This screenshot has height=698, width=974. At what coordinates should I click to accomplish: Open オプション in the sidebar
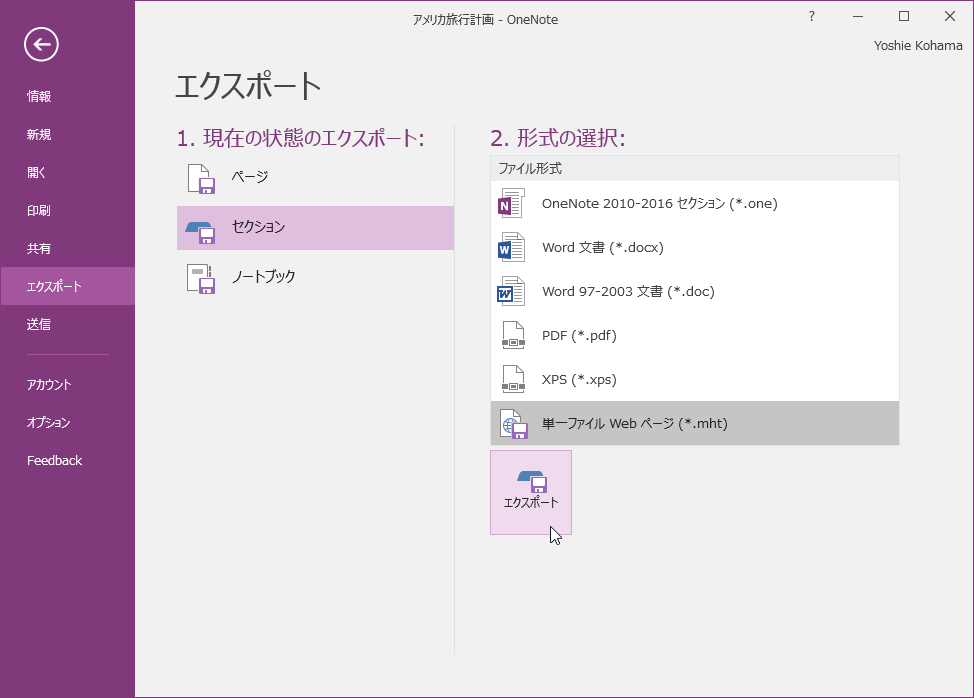pyautogui.click(x=48, y=422)
